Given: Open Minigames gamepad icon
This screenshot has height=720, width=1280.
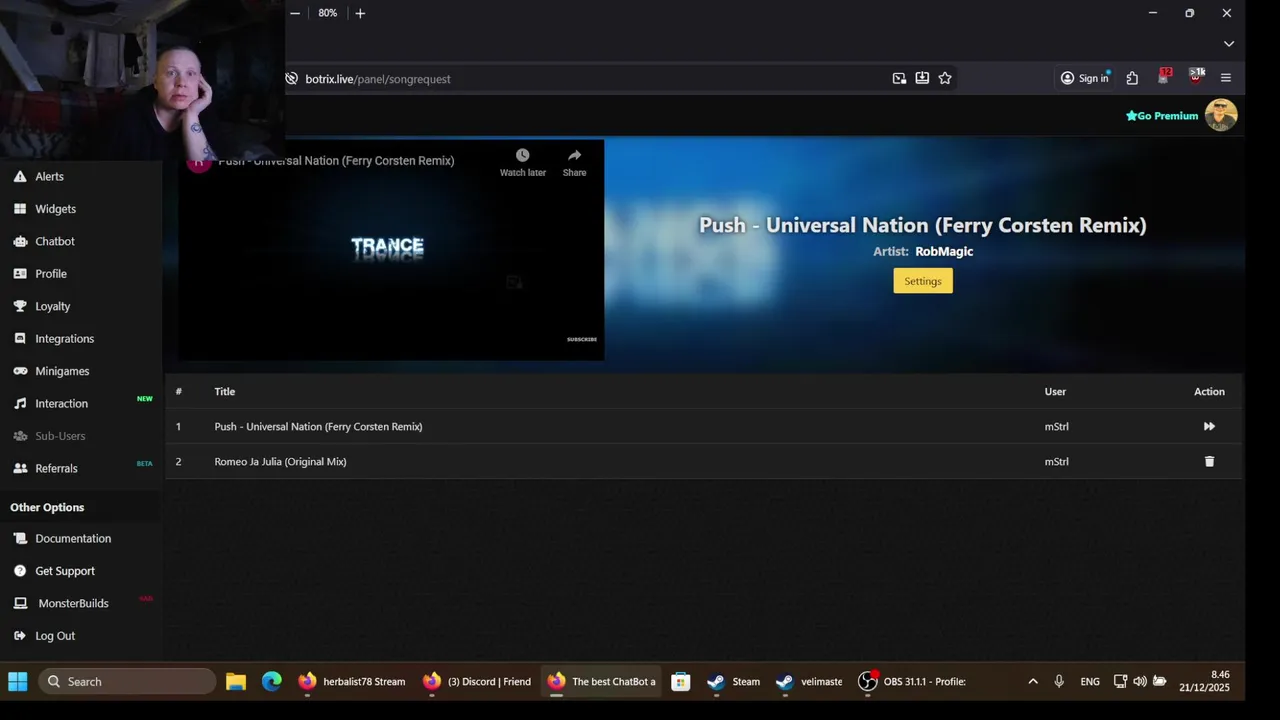Looking at the screenshot, I should tap(20, 371).
